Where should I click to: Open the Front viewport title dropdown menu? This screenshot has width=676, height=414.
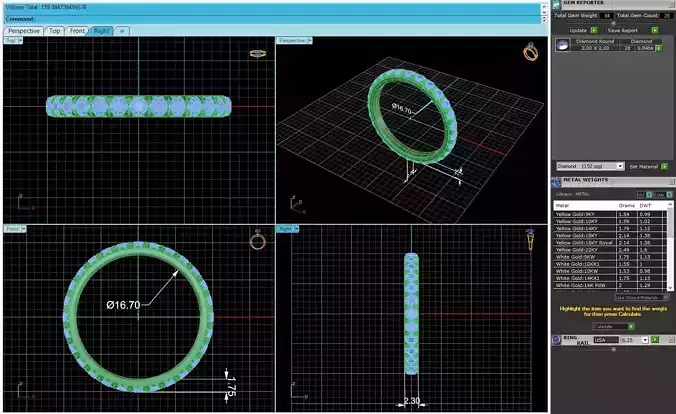pyautogui.click(x=24, y=229)
